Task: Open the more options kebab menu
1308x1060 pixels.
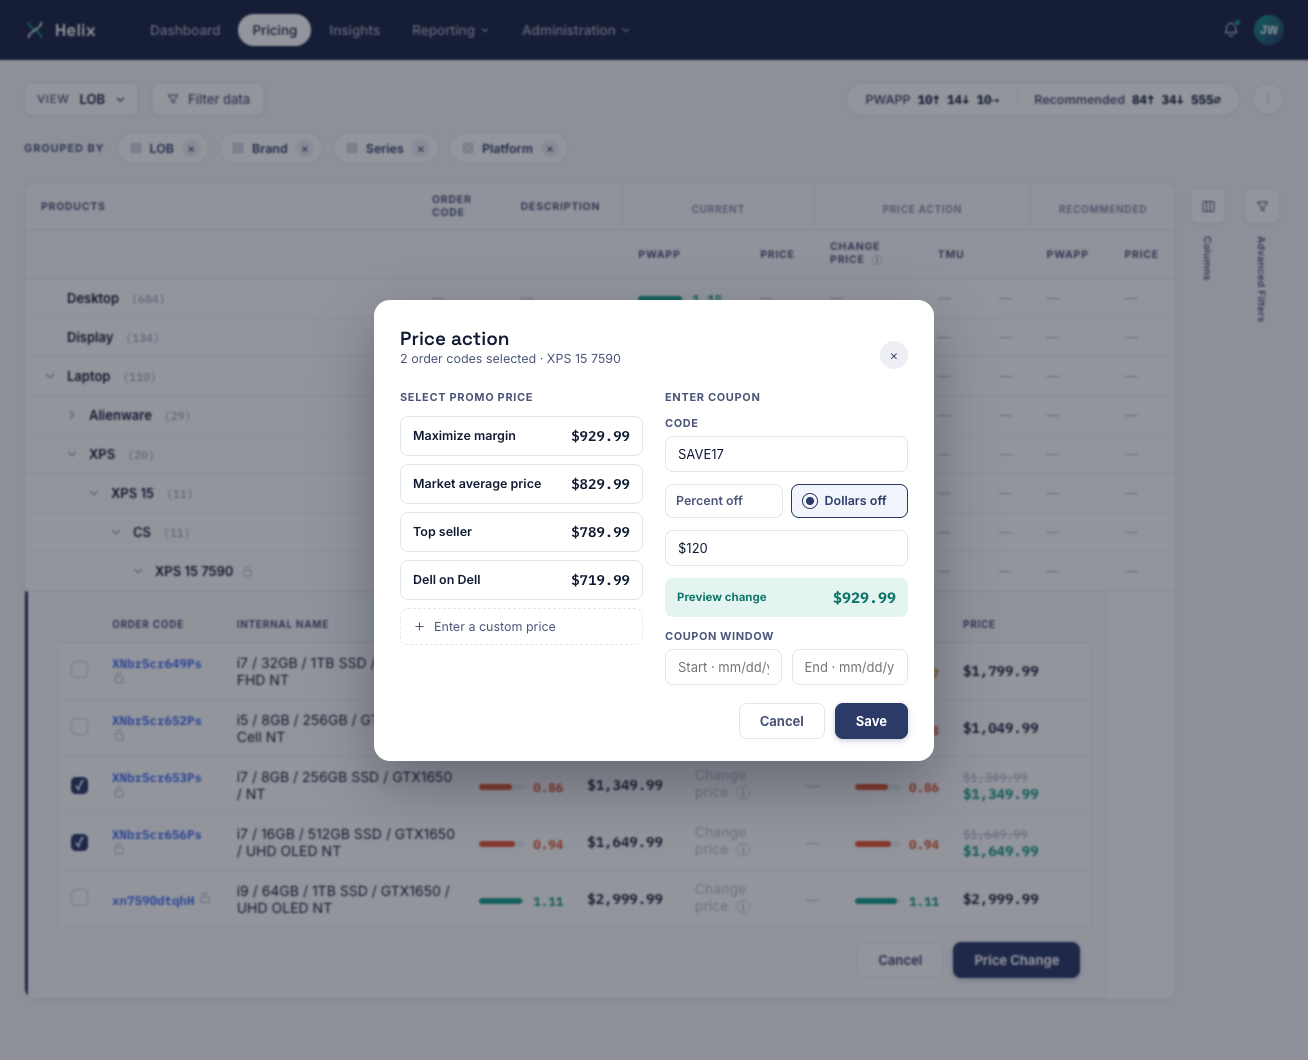Action: 1268,99
